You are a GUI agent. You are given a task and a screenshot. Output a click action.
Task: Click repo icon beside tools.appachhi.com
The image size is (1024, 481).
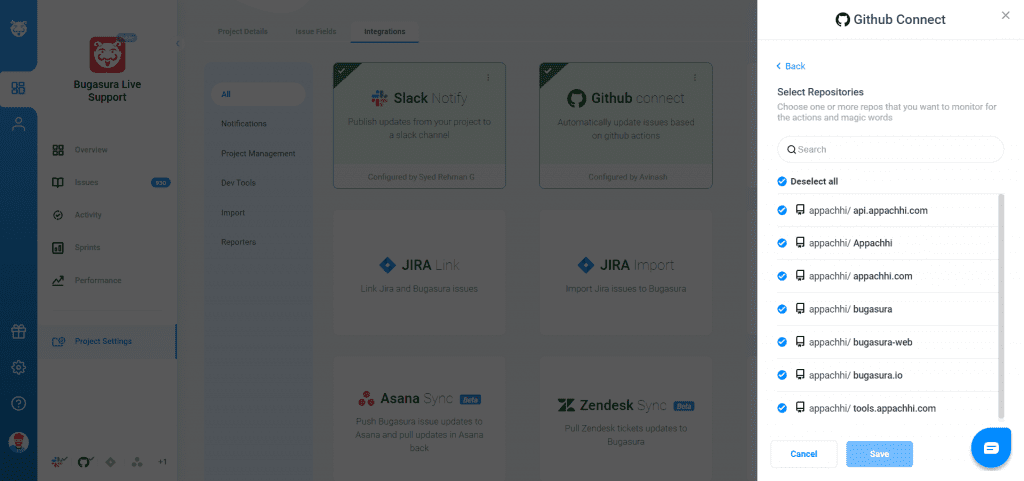click(x=800, y=408)
